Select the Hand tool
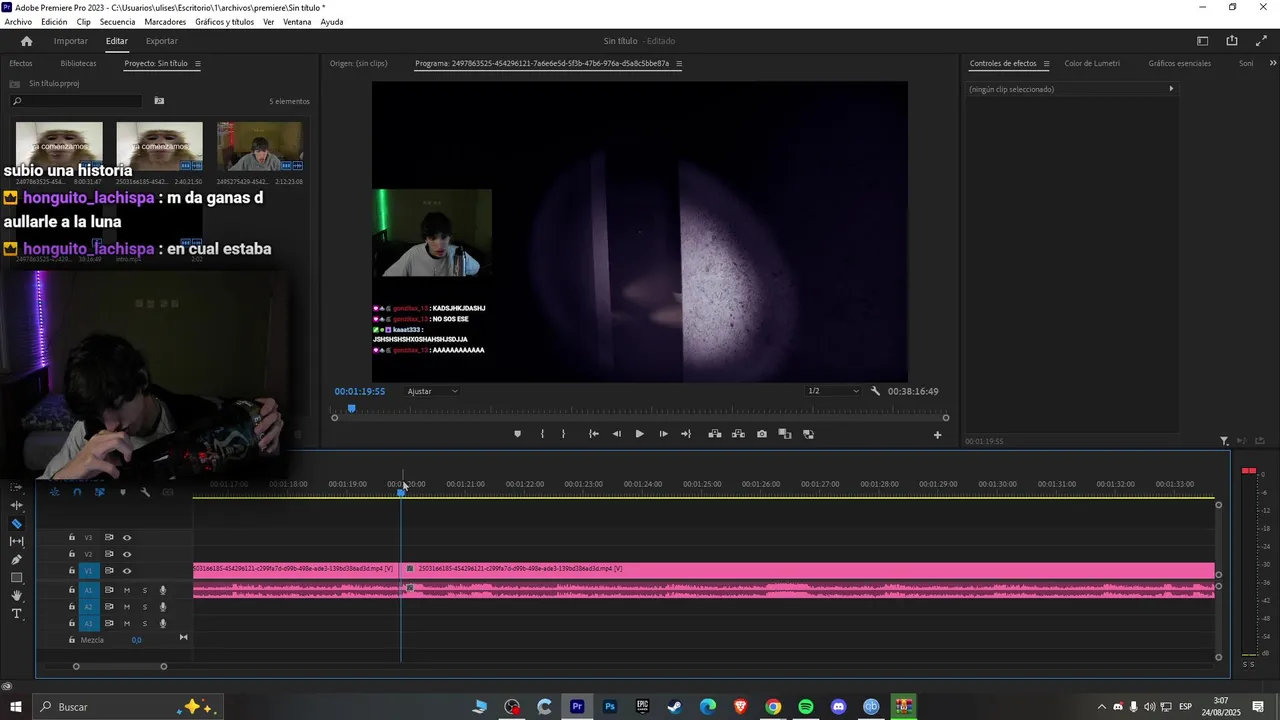This screenshot has width=1280, height=720. pyautogui.click(x=16, y=595)
